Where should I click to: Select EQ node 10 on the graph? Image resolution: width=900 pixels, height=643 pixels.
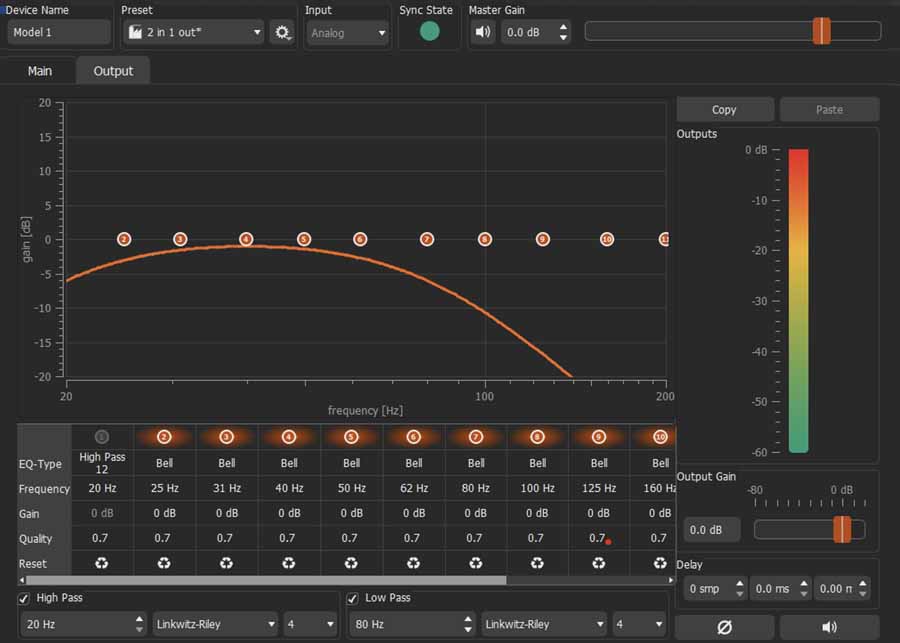tap(607, 239)
